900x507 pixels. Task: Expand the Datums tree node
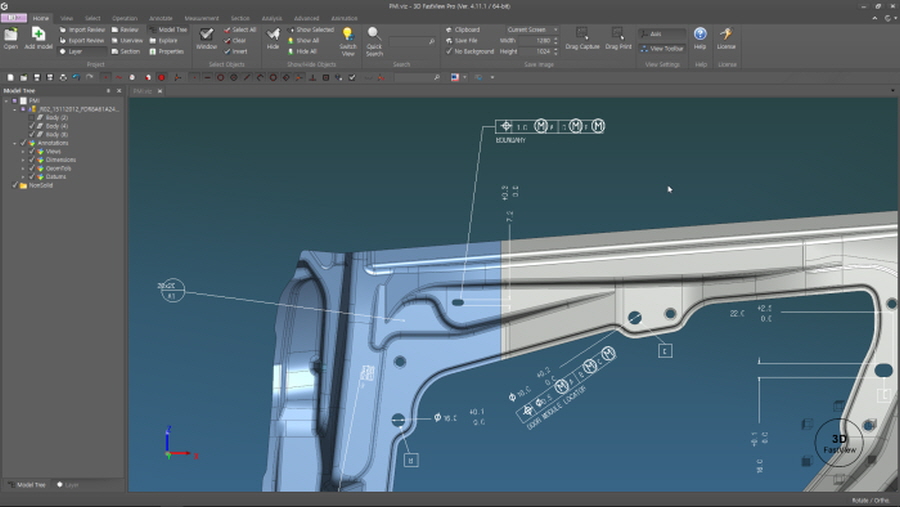pyautogui.click(x=23, y=177)
